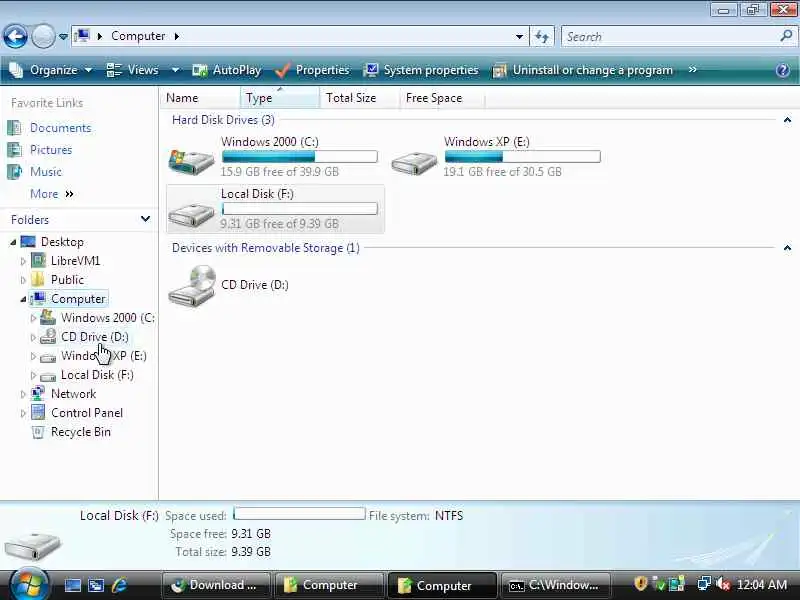800x600 pixels.
Task: Click the greyed Forward navigation button
Action: click(43, 36)
